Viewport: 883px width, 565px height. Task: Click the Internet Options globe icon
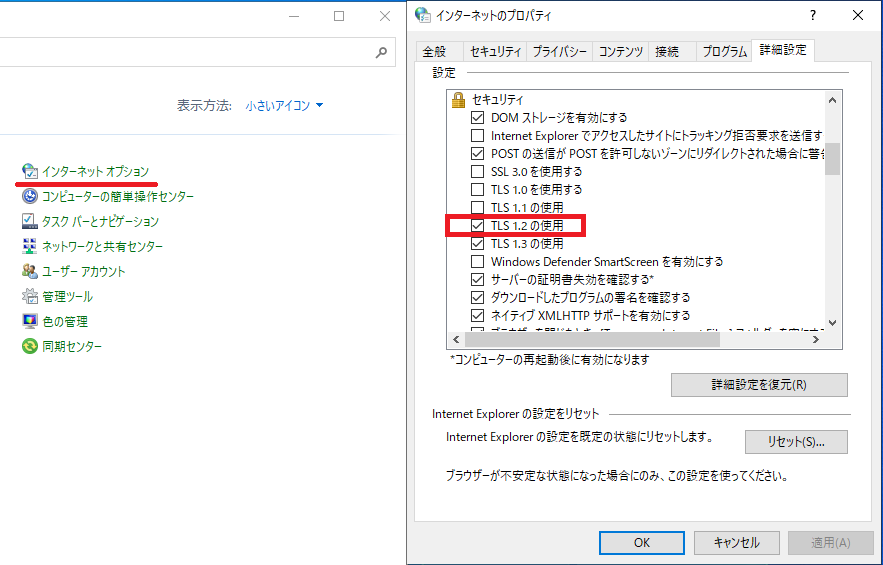coord(29,172)
